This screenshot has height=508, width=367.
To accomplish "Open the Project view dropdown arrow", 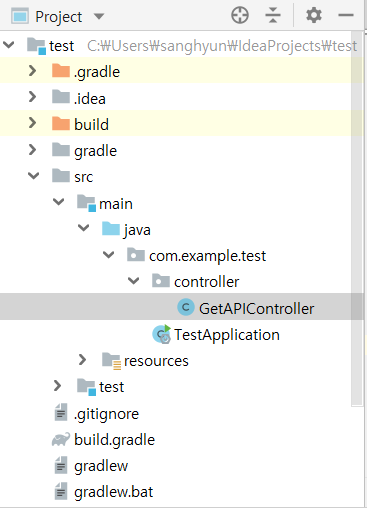I will [x=99, y=16].
